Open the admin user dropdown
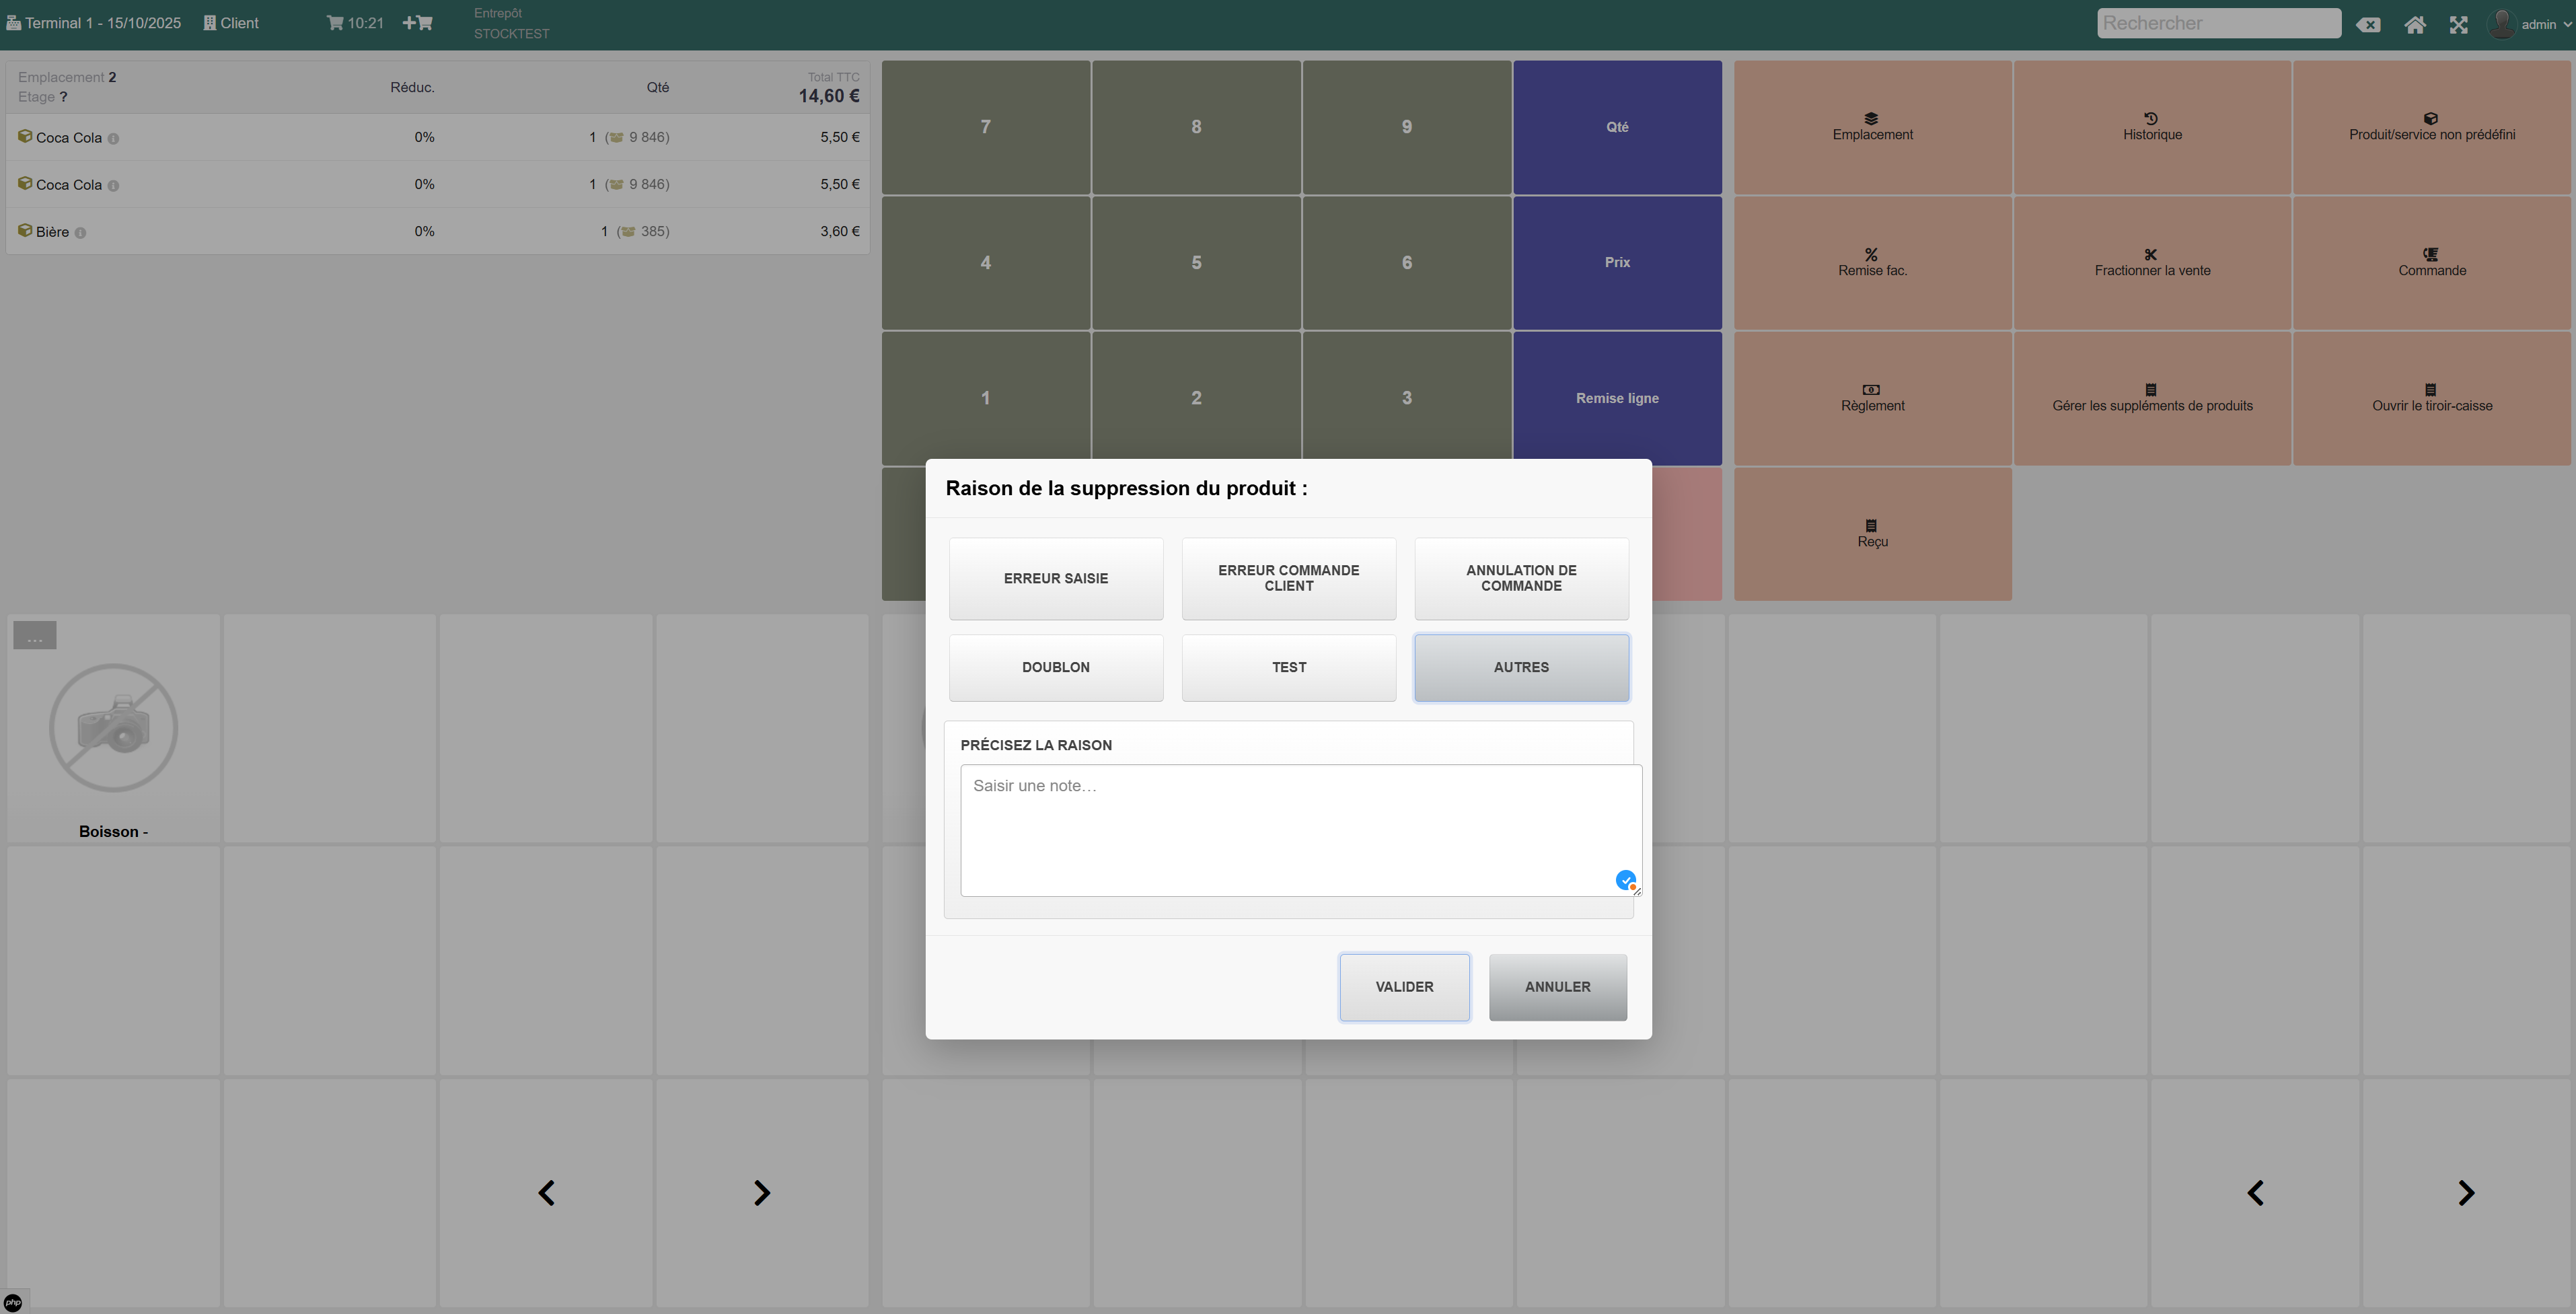This screenshot has width=2576, height=1314. 2532,25
